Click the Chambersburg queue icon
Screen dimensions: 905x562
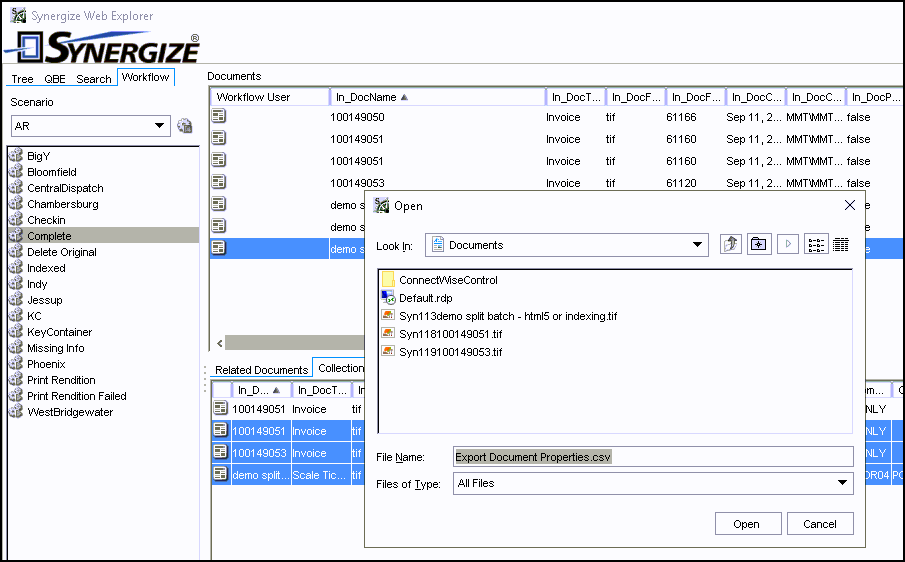(16, 204)
